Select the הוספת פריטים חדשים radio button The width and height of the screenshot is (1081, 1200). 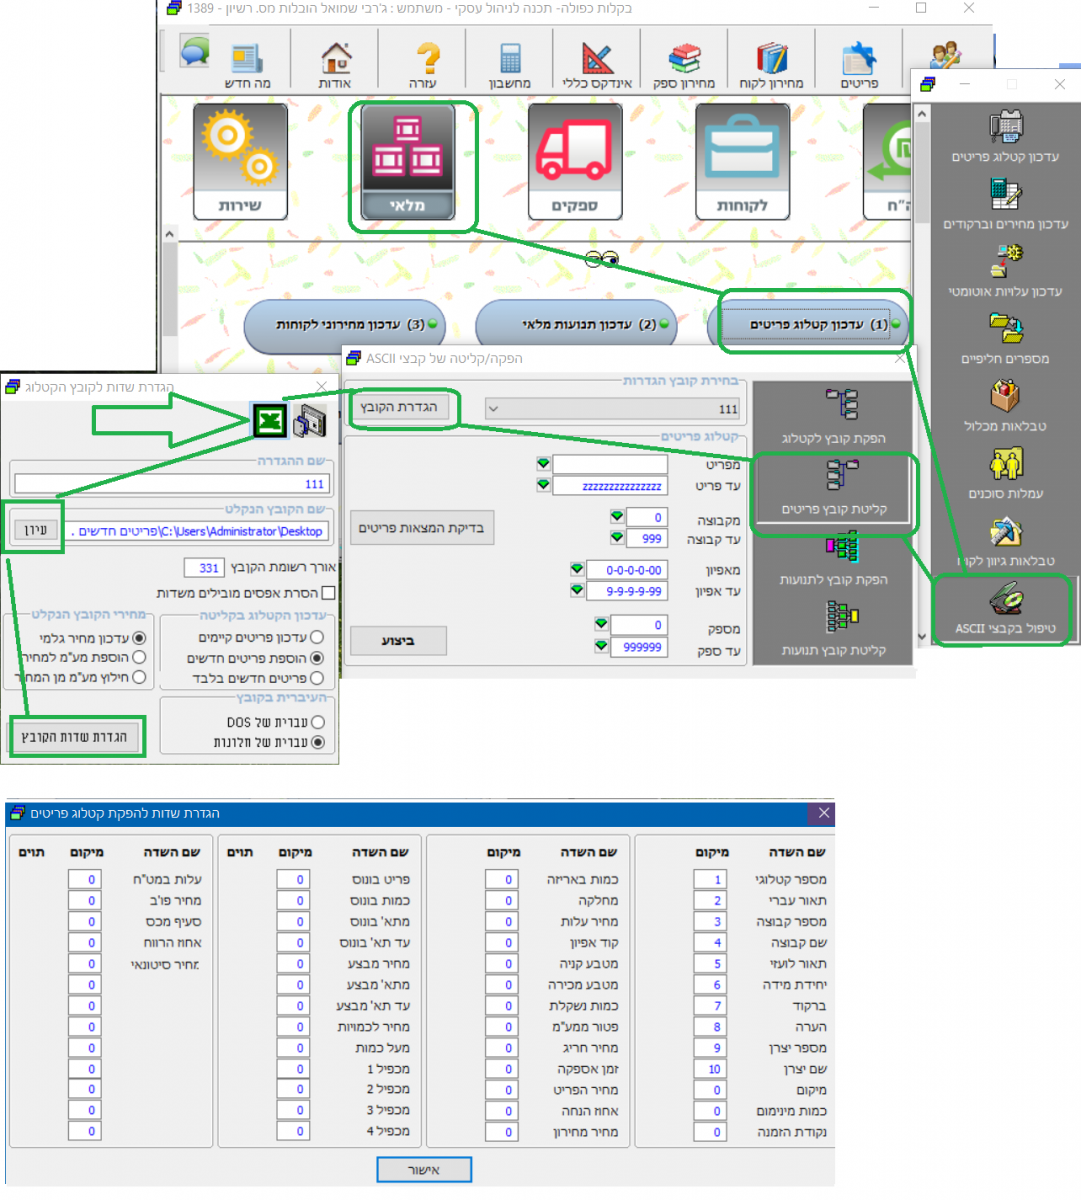click(317, 658)
